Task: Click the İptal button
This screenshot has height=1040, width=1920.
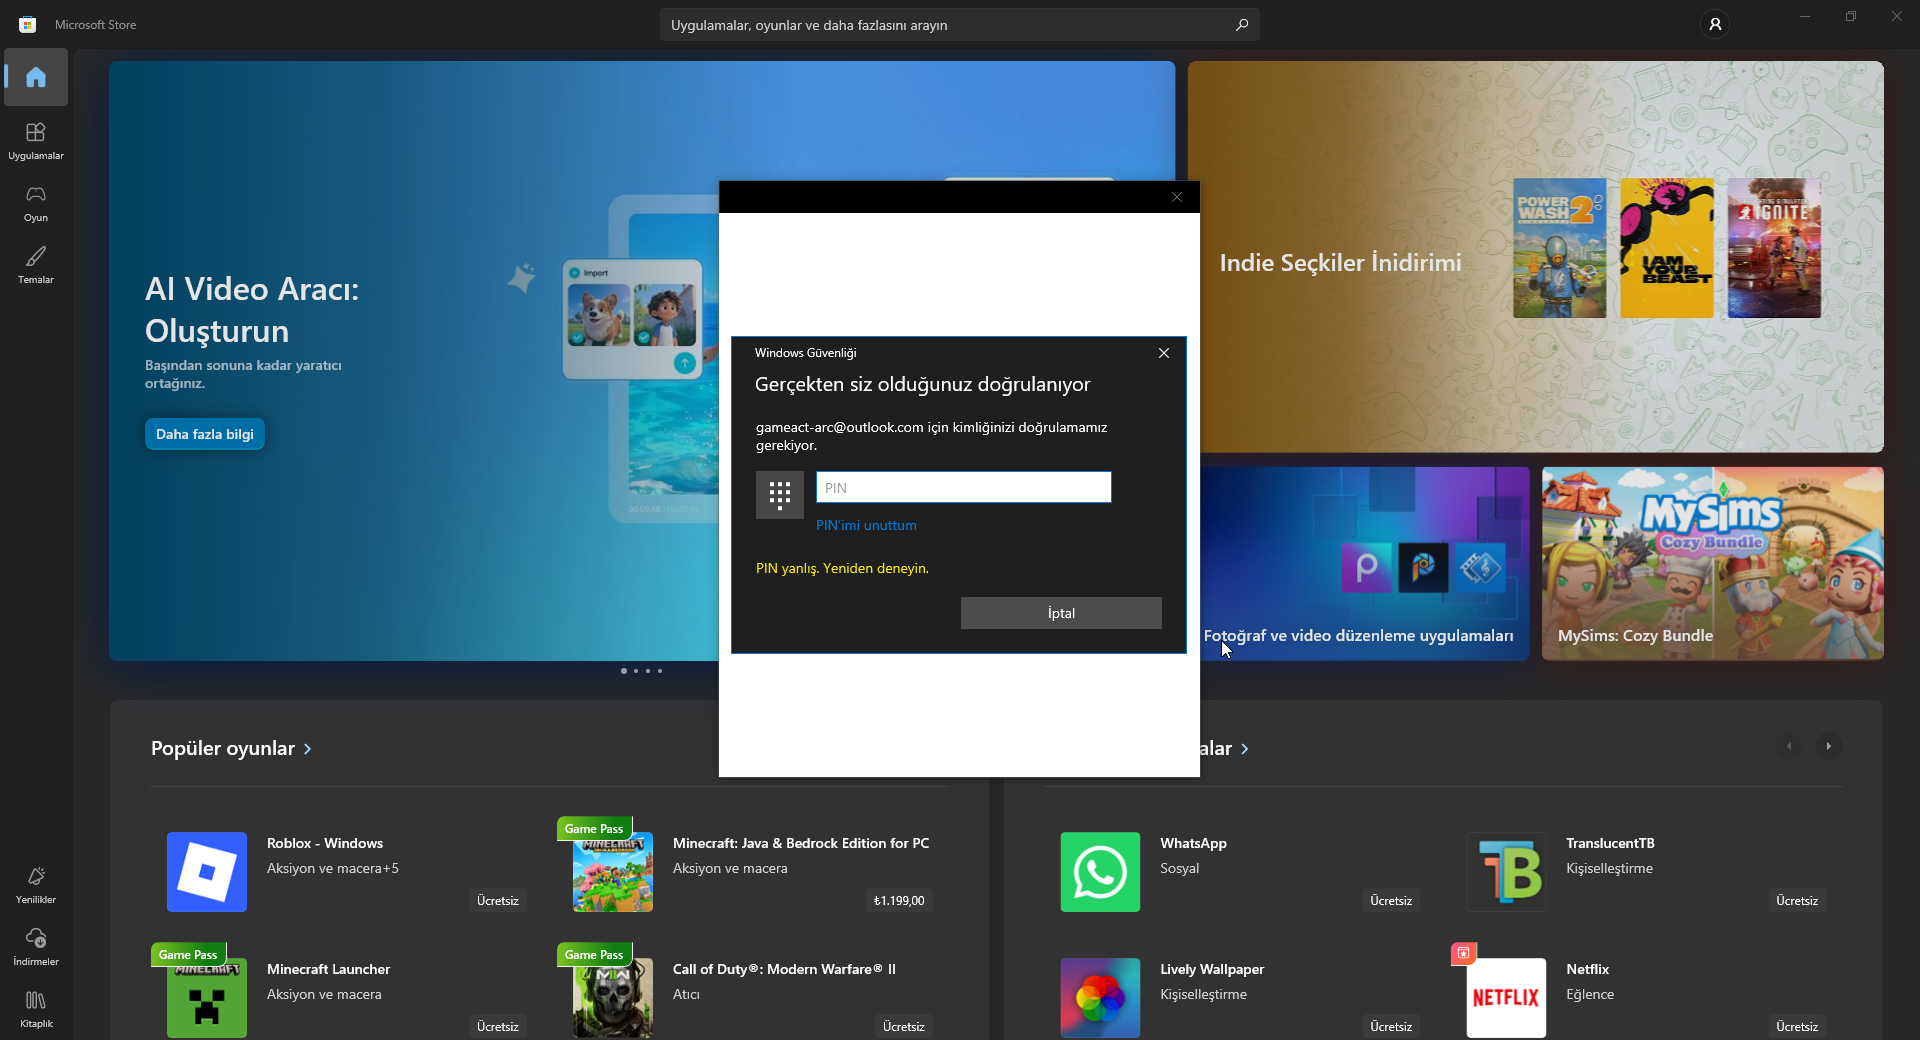Action: [1061, 613]
